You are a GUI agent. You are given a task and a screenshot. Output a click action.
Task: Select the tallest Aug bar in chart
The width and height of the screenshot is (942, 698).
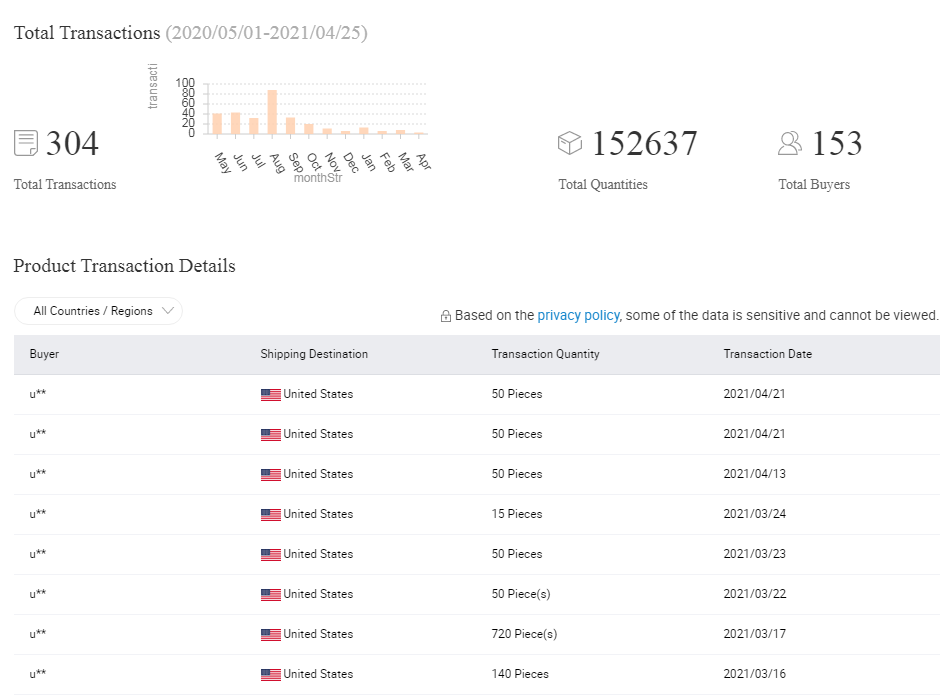tap(272, 112)
